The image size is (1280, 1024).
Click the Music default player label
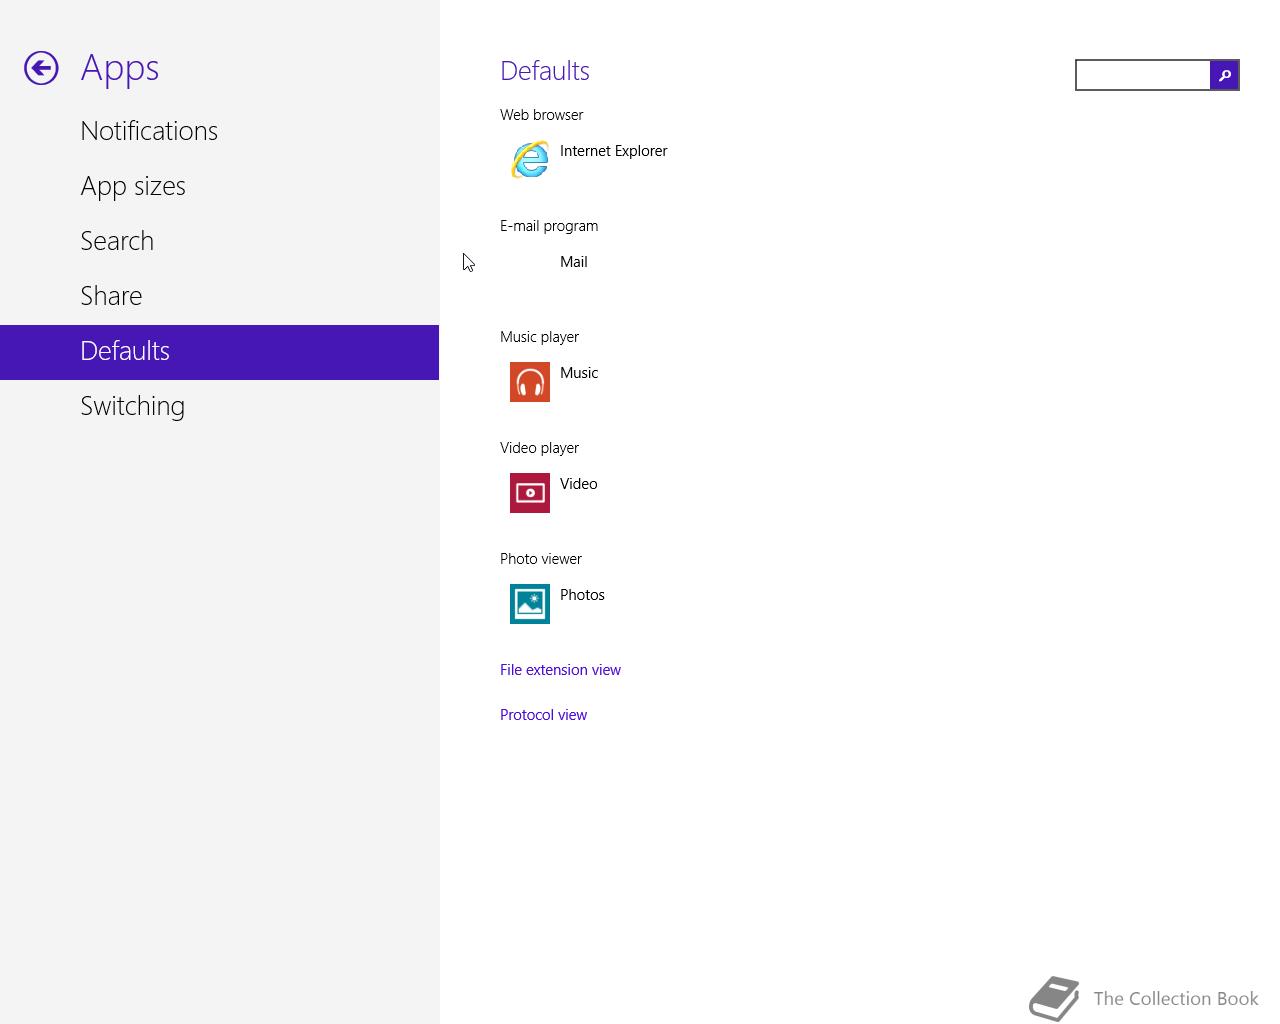click(579, 373)
